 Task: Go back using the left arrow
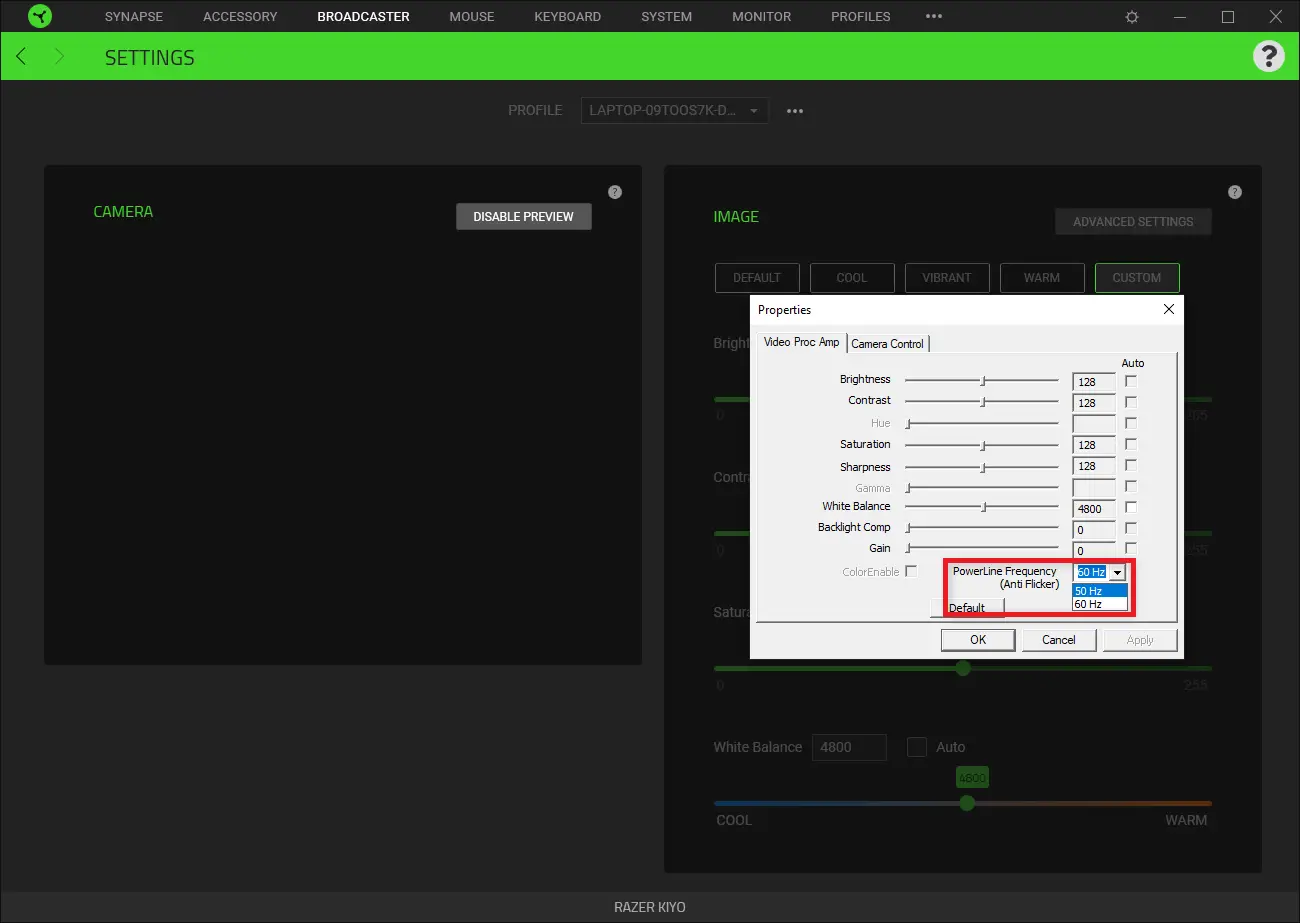tap(22, 57)
